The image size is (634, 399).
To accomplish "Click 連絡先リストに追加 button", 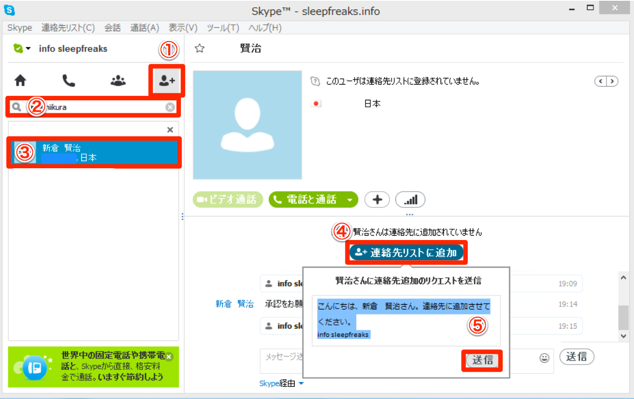I will 406,253.
